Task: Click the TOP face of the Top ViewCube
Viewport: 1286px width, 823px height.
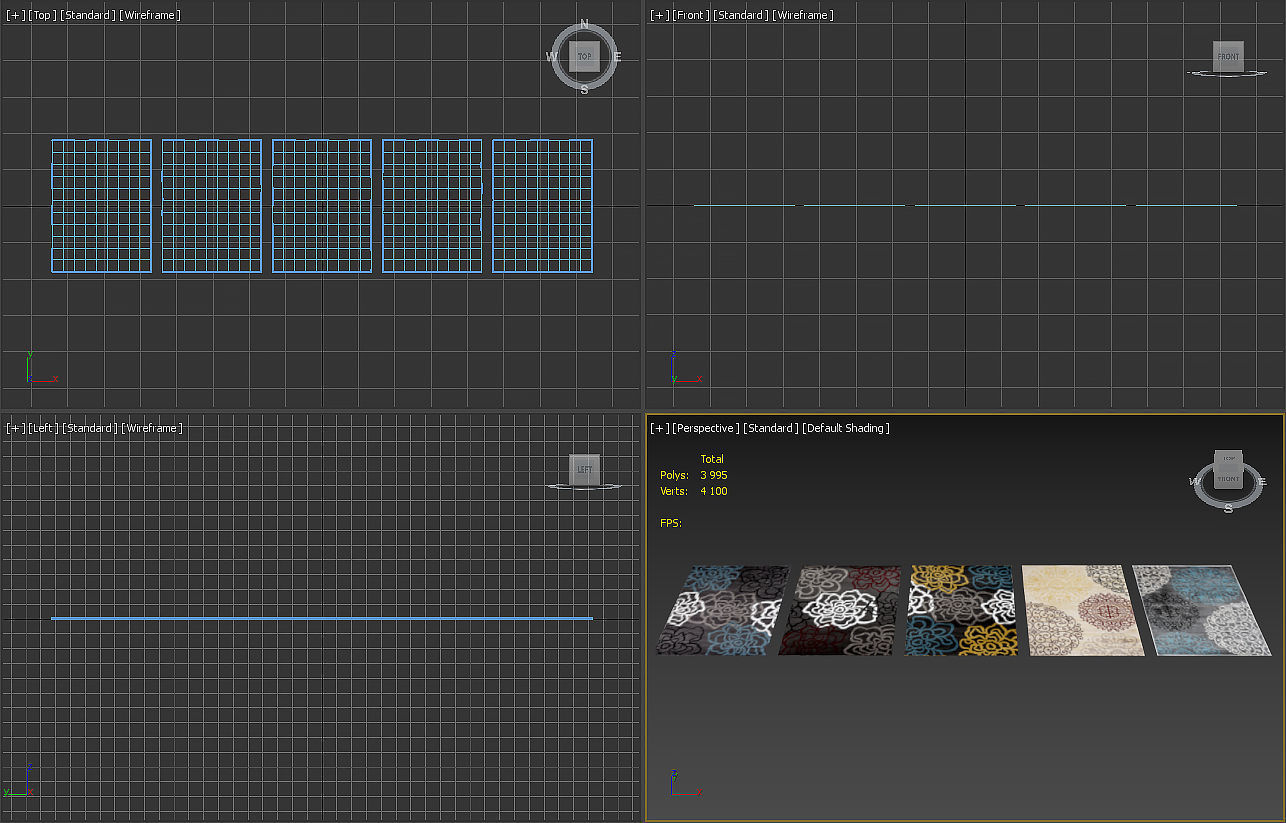Action: (x=584, y=57)
